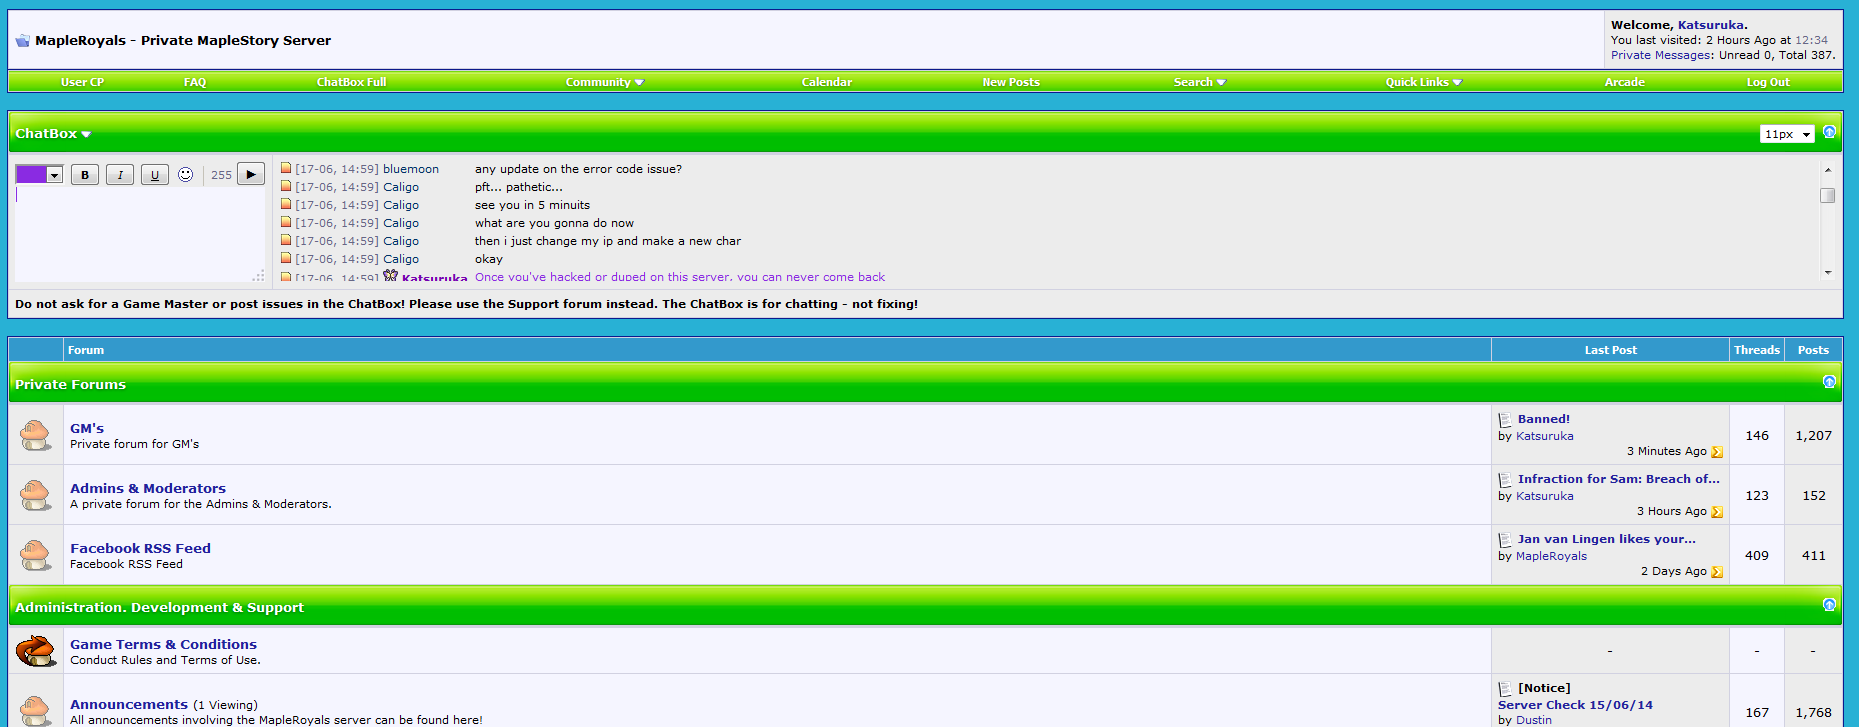Image resolution: width=1859 pixels, height=727 pixels.
Task: Expand the Community dropdown menu
Action: pos(604,82)
